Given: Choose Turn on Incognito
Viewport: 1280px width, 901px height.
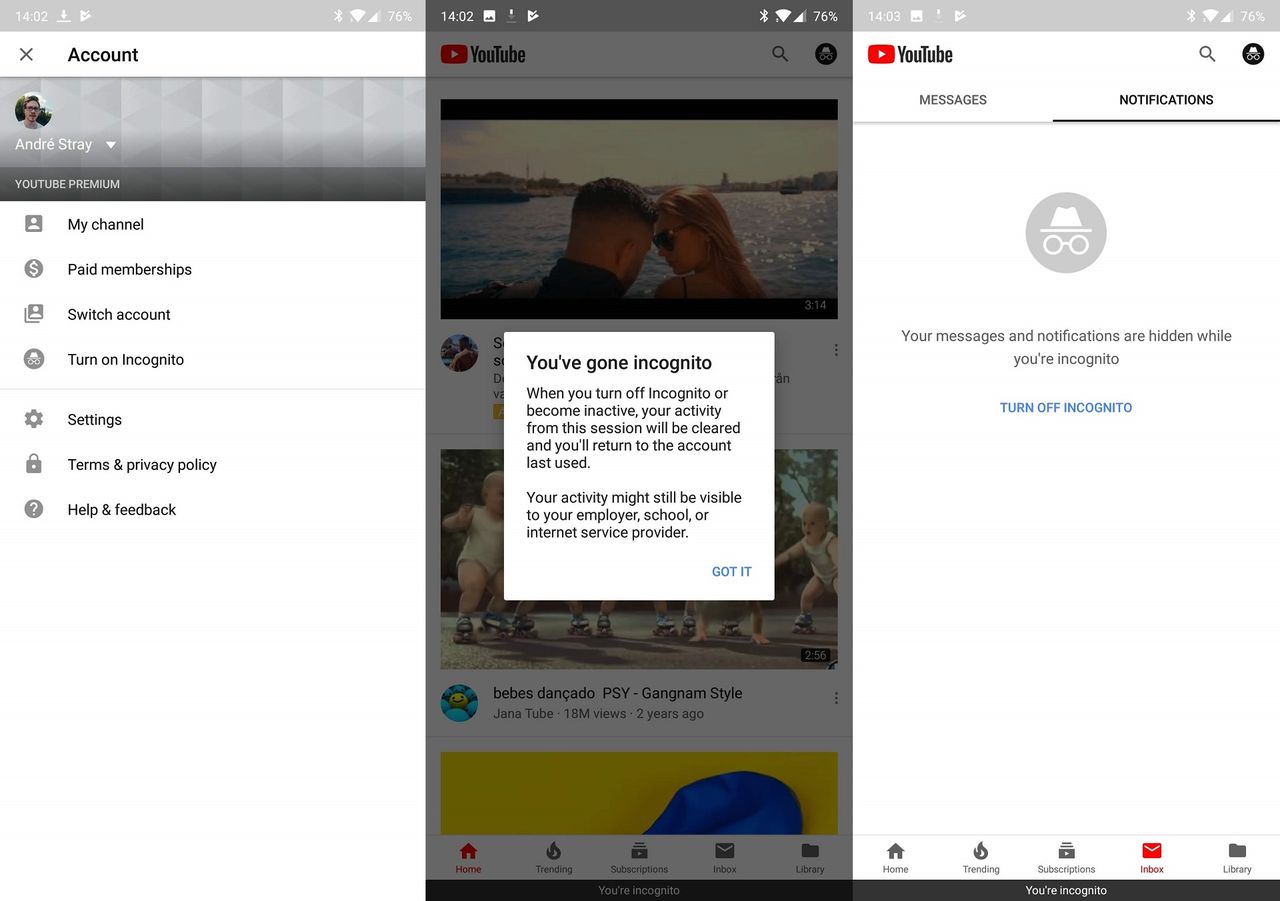Looking at the screenshot, I should (212, 359).
